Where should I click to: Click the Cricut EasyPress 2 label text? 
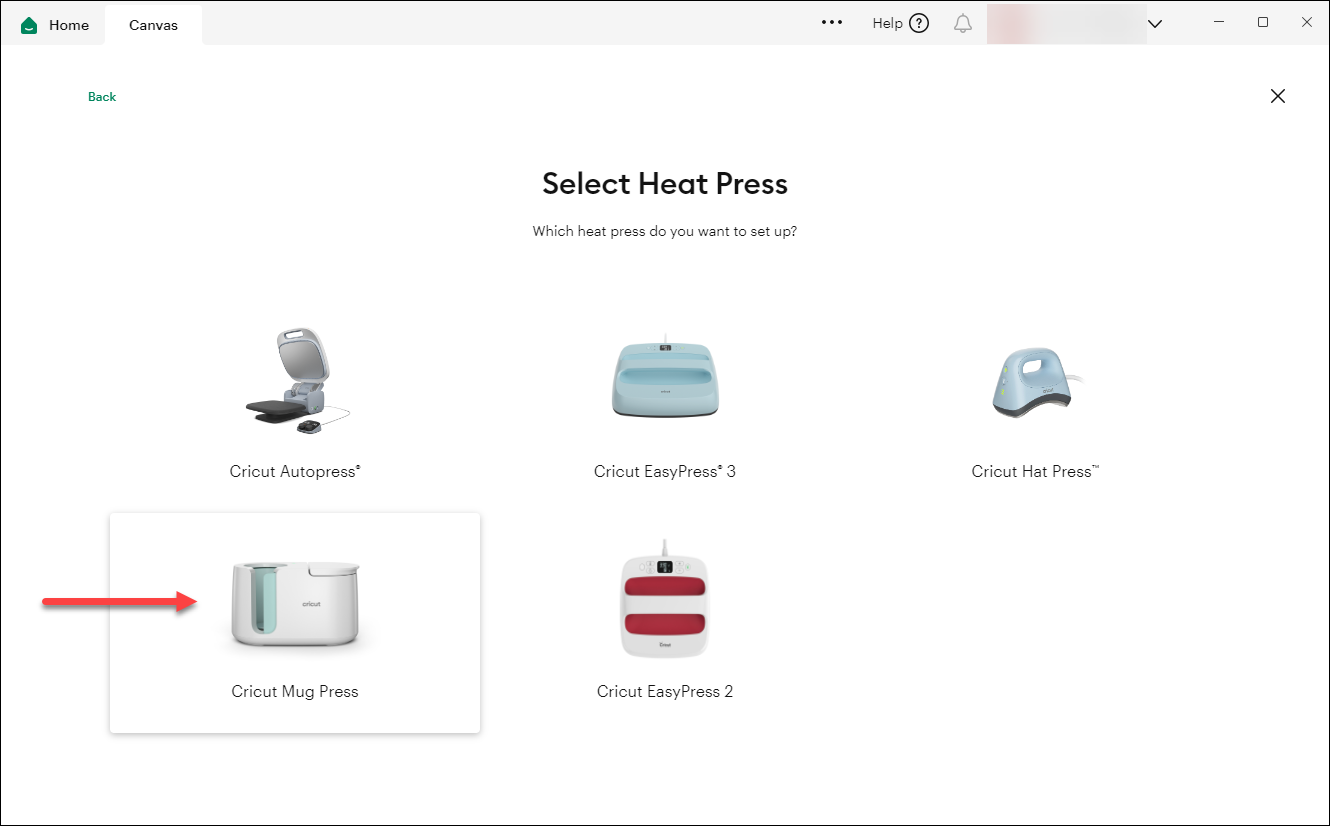point(664,691)
